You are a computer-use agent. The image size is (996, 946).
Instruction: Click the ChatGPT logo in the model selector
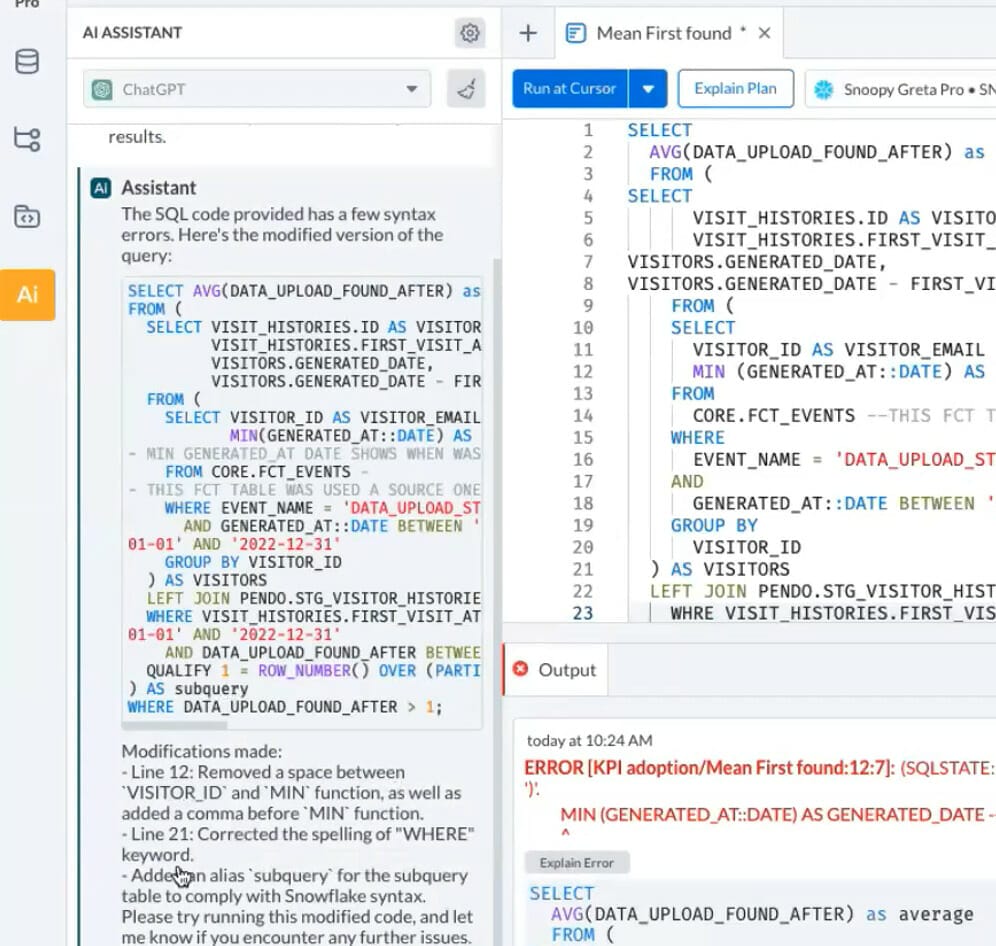coord(101,89)
